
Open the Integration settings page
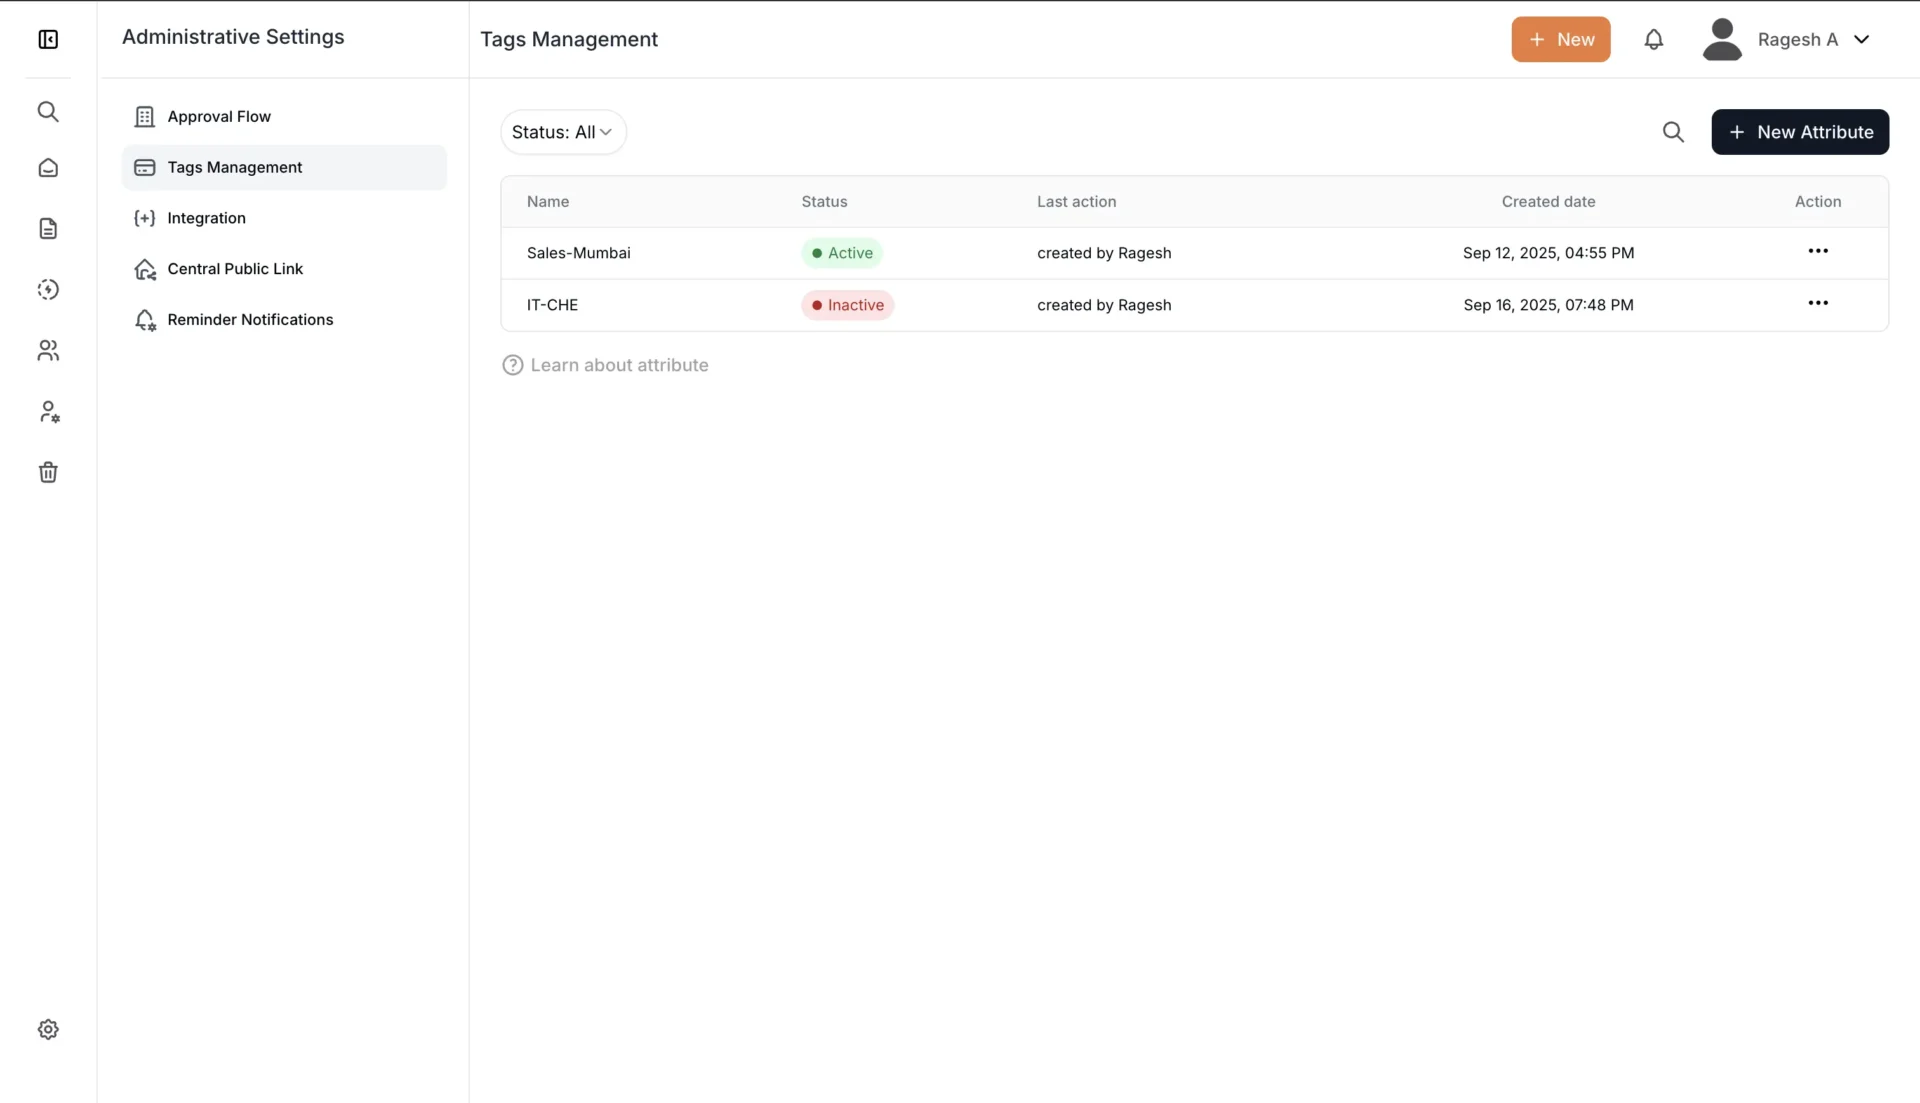click(x=207, y=218)
